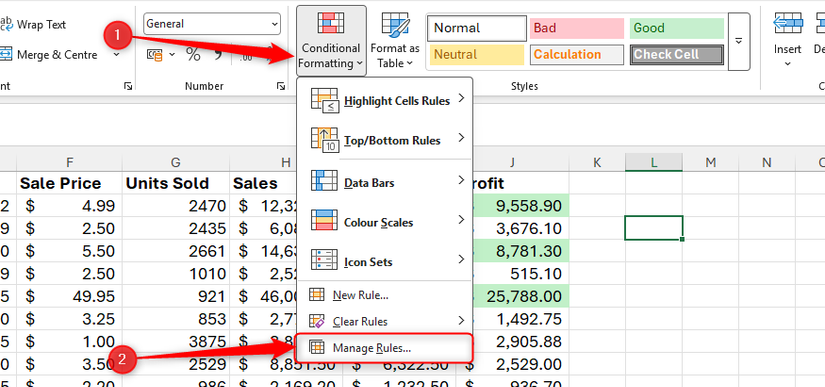Click the Sale Price header cell
The image size is (825, 387).
69,183
